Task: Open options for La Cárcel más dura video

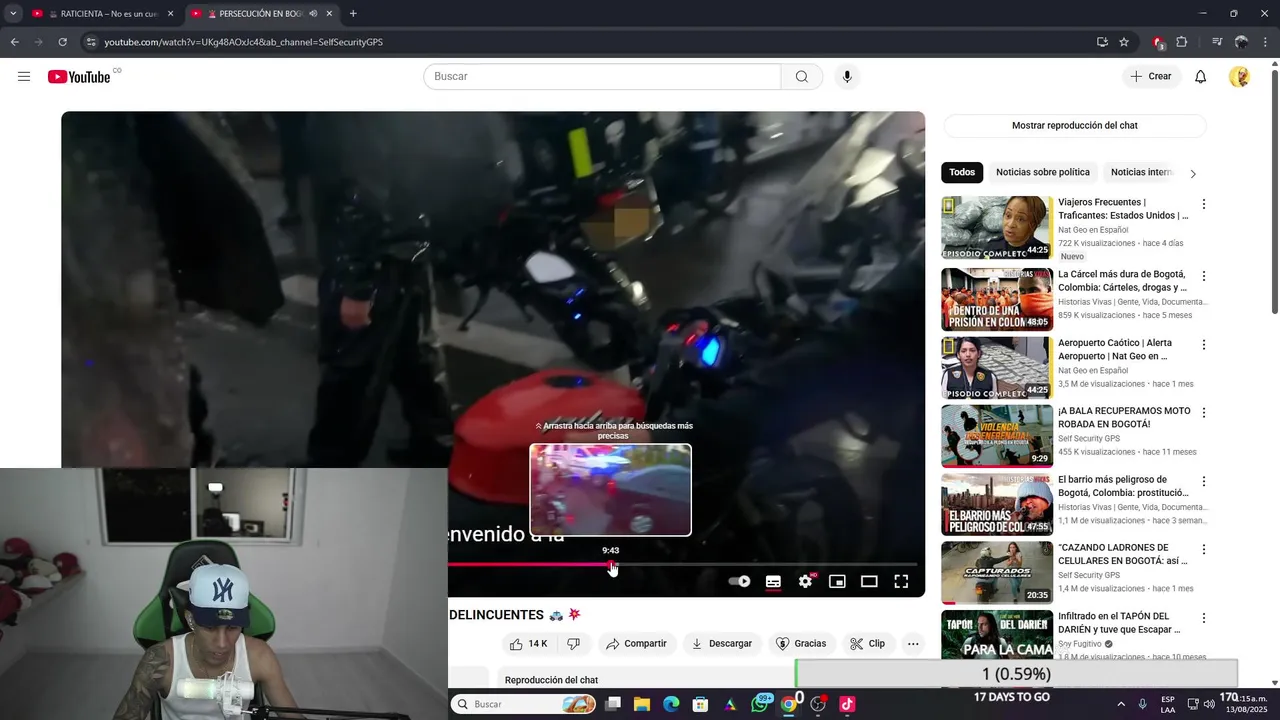Action: point(1203,276)
